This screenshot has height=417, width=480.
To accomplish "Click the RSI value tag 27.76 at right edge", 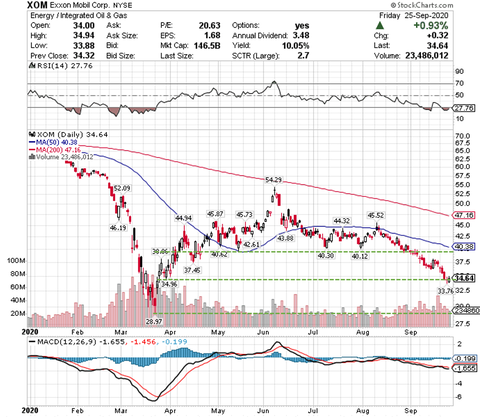I will [x=464, y=108].
